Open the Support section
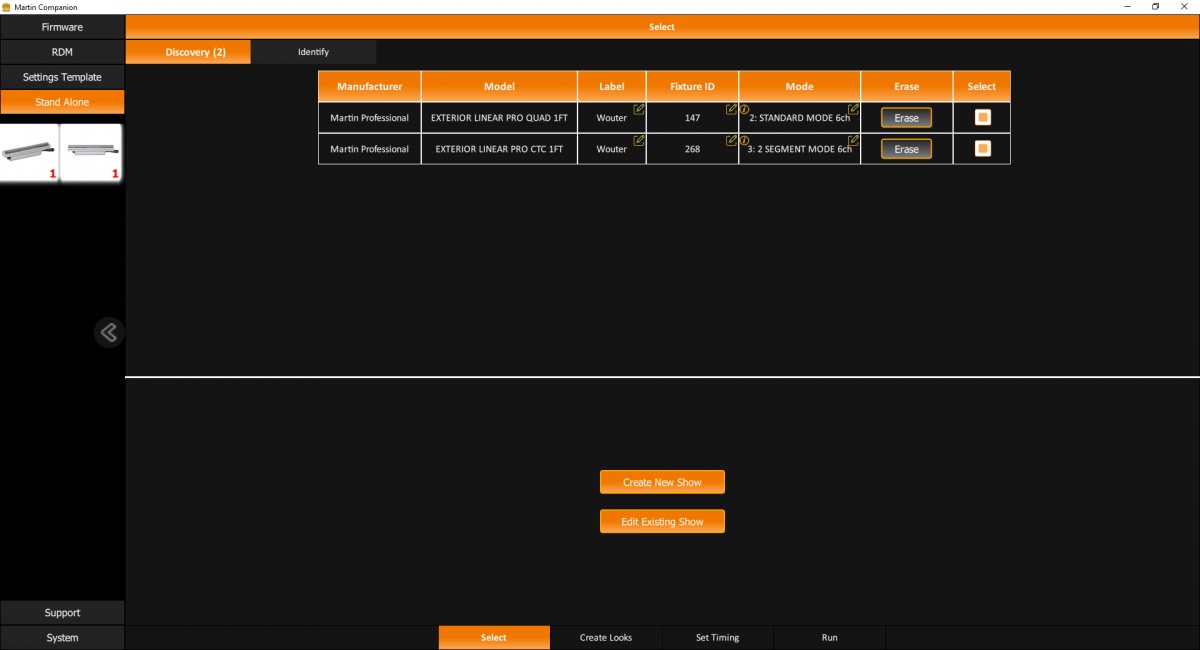The image size is (1200, 650). (62, 613)
